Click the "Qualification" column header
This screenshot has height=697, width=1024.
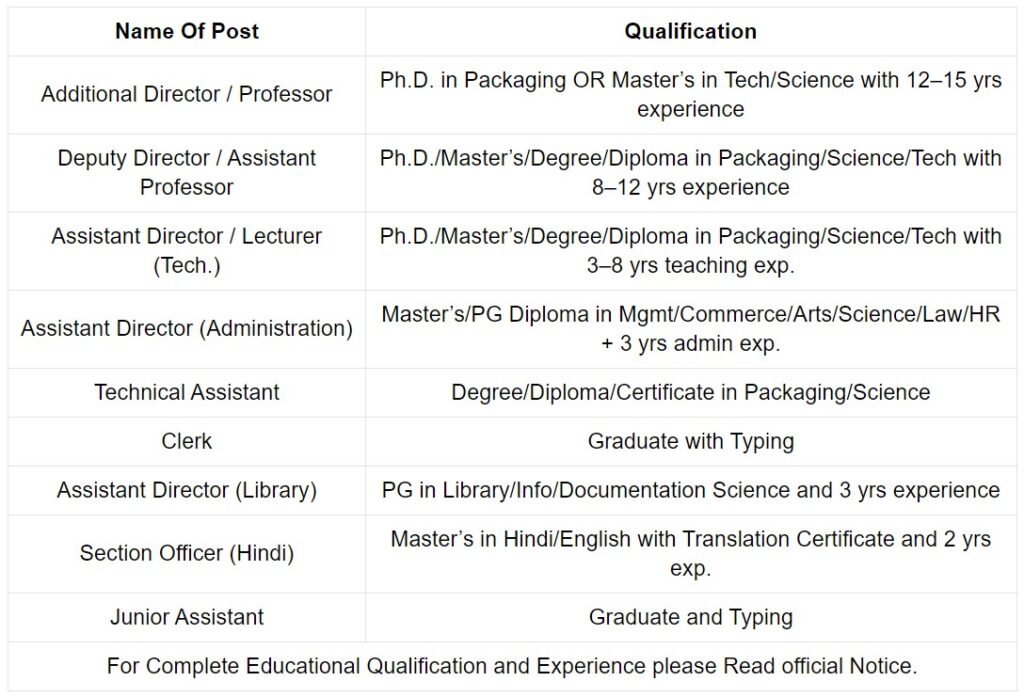(x=690, y=31)
